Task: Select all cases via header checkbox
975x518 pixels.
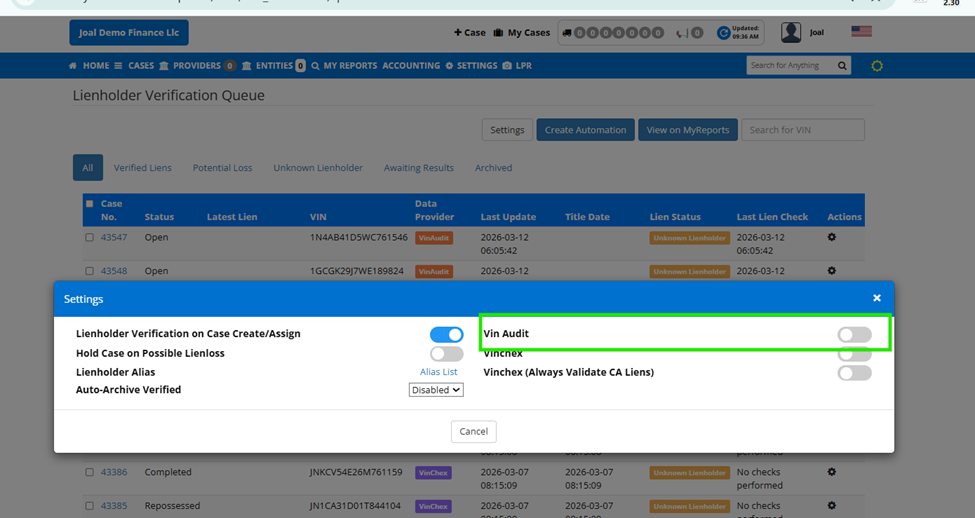Action: 90,204
